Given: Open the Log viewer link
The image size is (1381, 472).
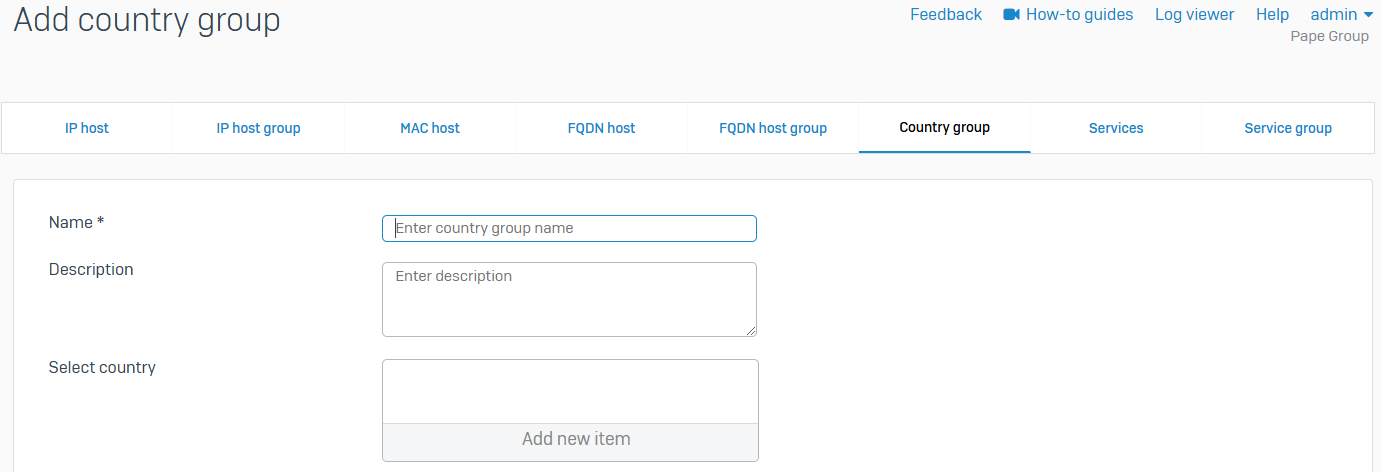Looking at the screenshot, I should click(1194, 15).
